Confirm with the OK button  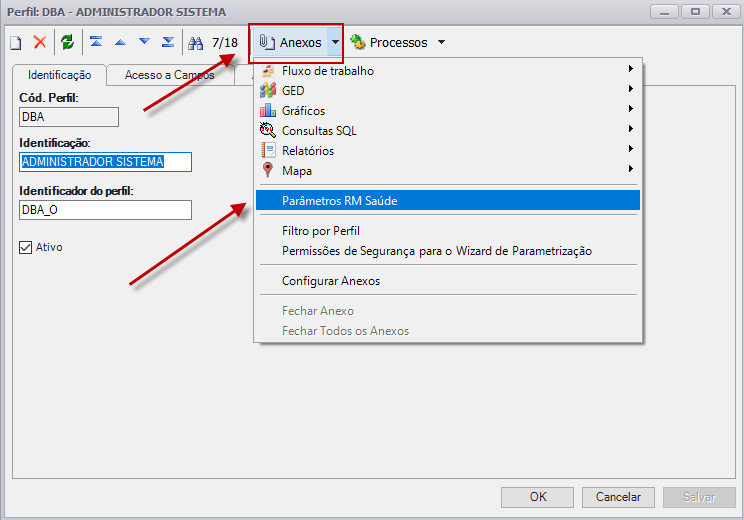click(x=538, y=497)
